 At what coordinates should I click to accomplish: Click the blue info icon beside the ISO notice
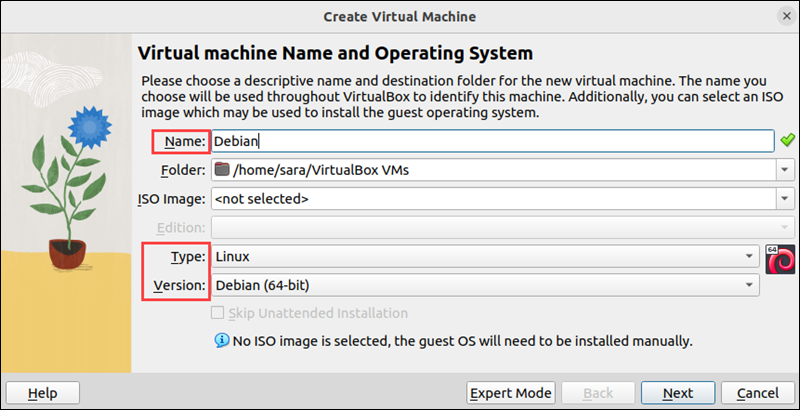221,340
